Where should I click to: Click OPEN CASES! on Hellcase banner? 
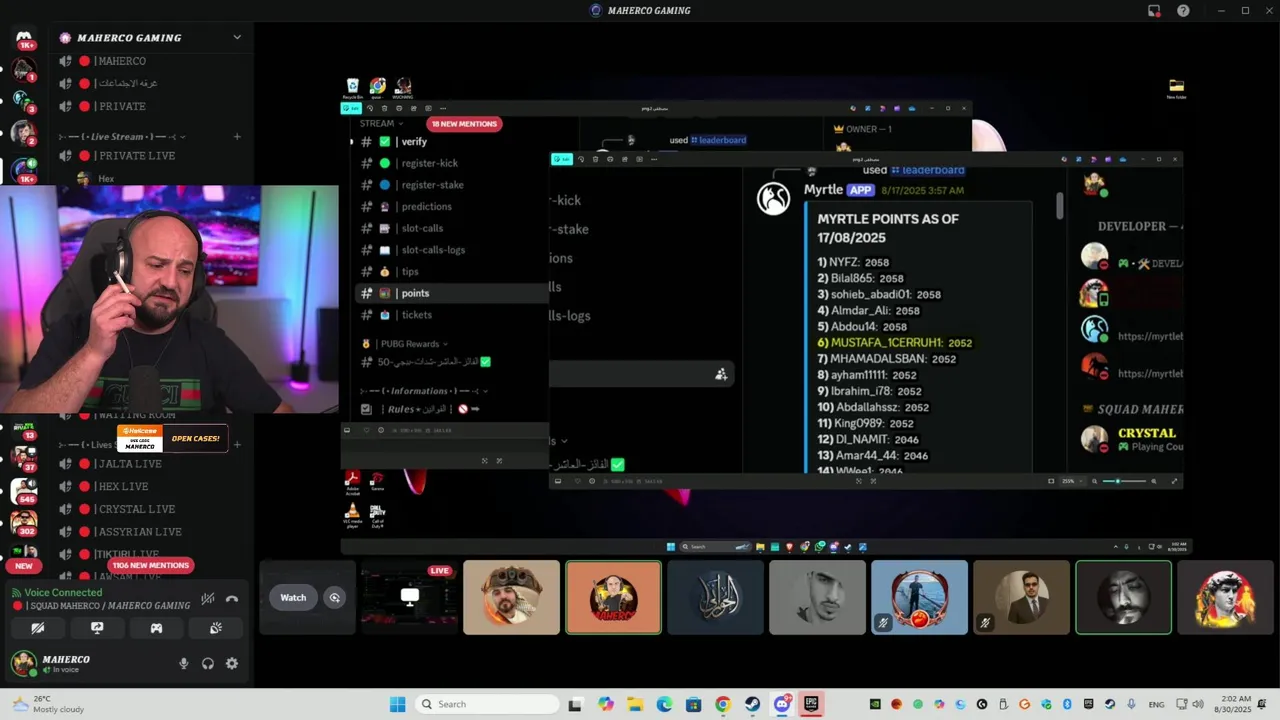click(x=196, y=438)
